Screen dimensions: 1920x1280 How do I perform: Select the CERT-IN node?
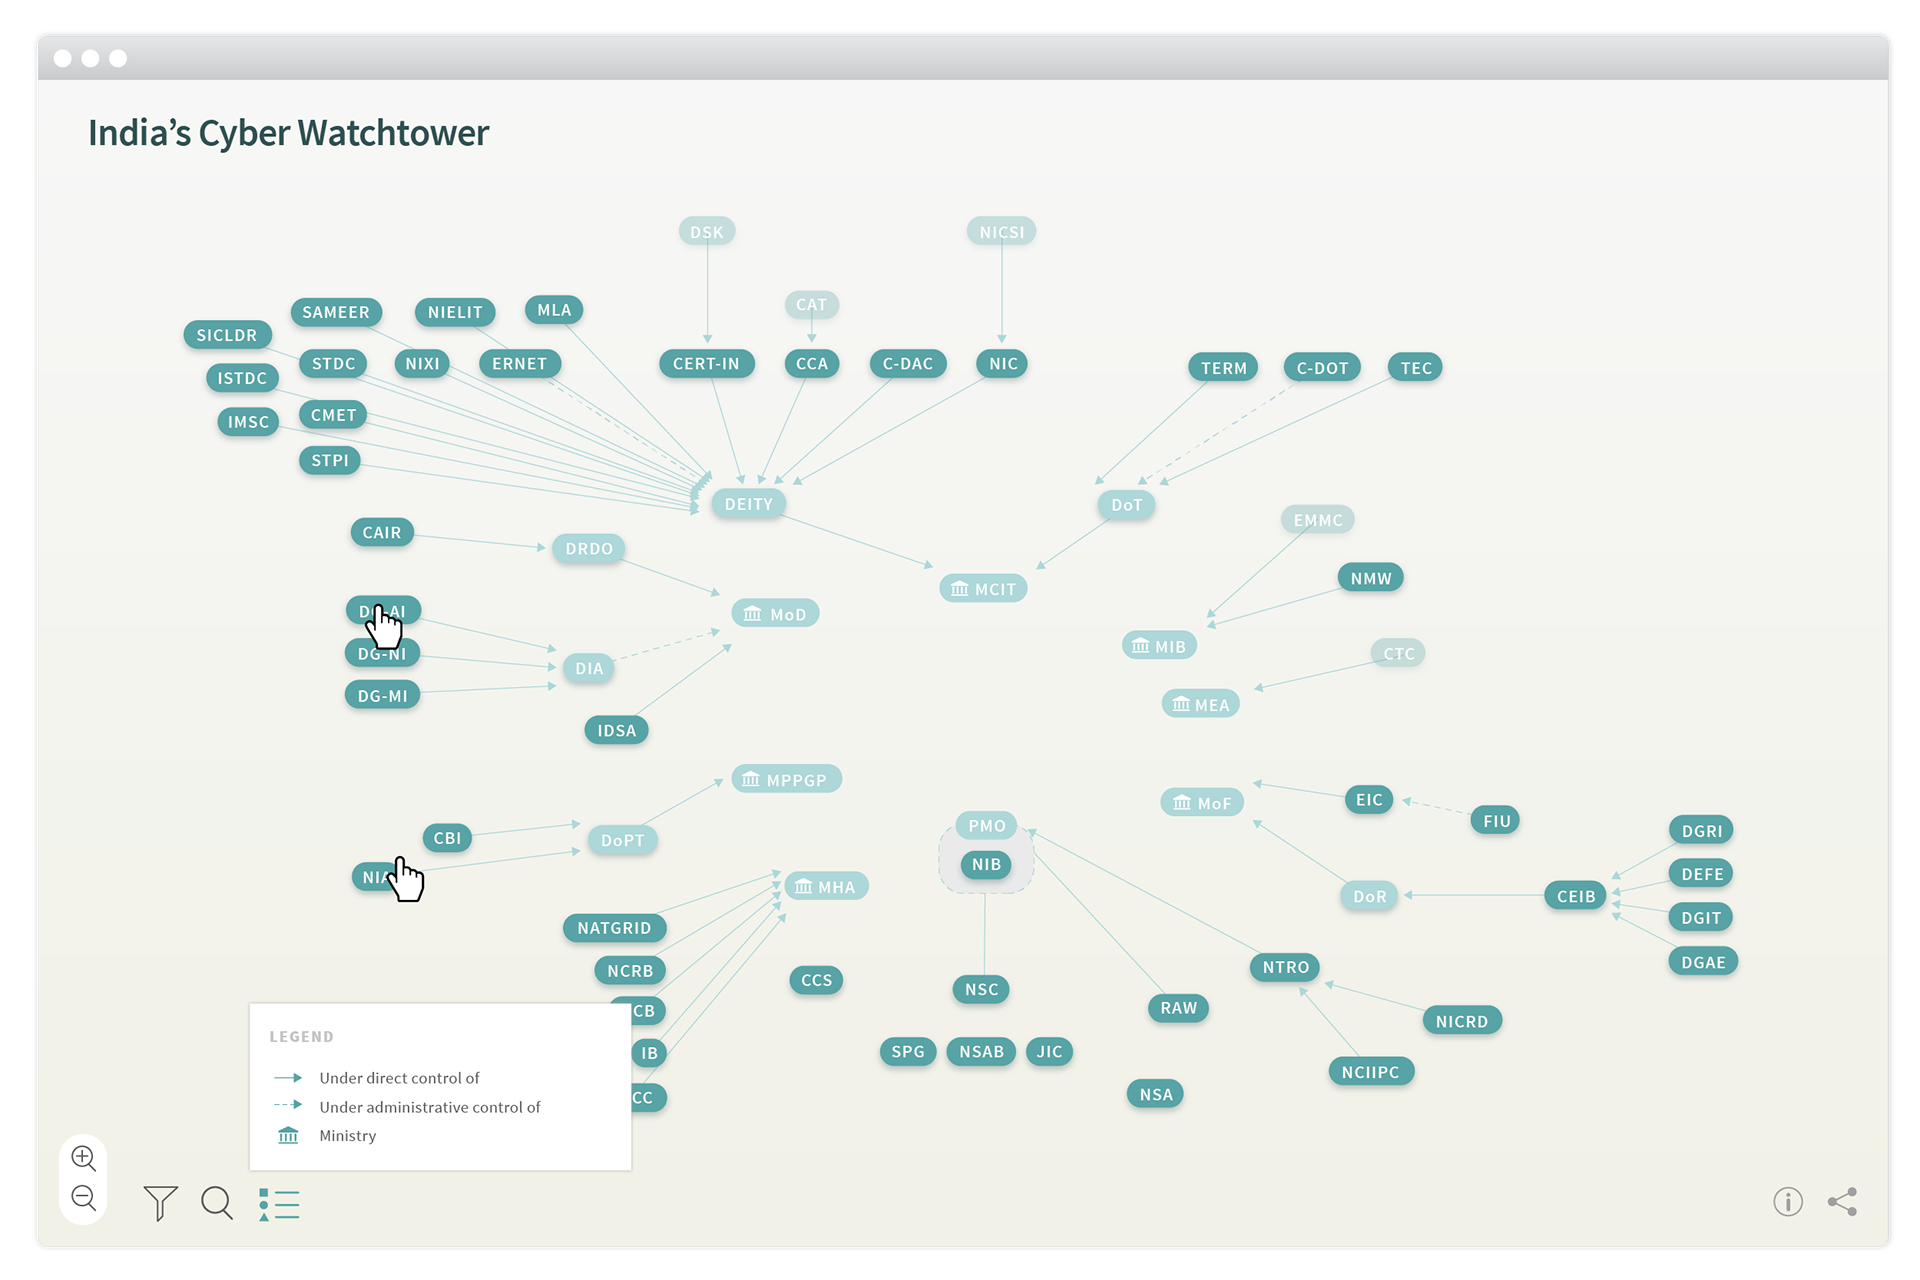tap(706, 364)
